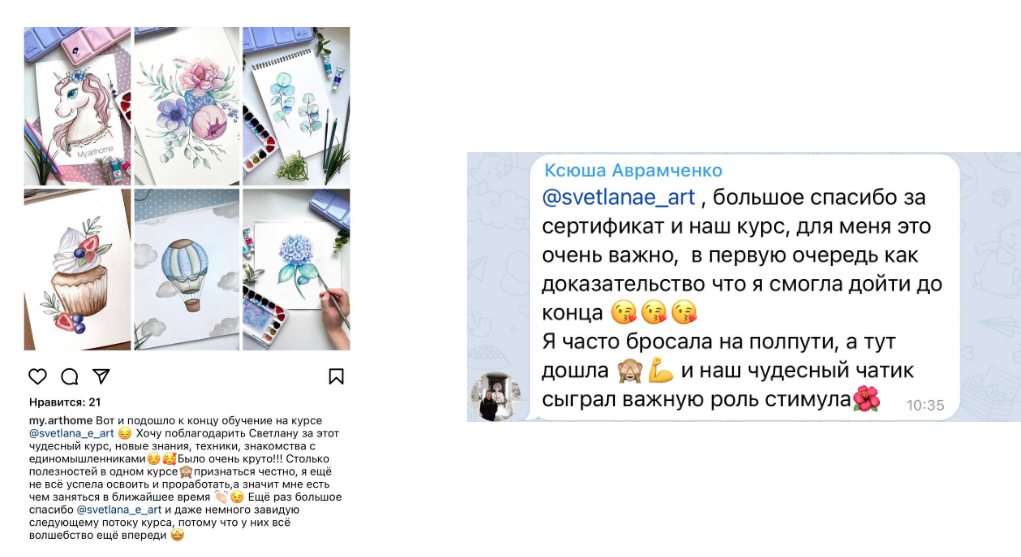Open the blue hydrangea painting photo
This screenshot has width=1021, height=557.
(296, 270)
